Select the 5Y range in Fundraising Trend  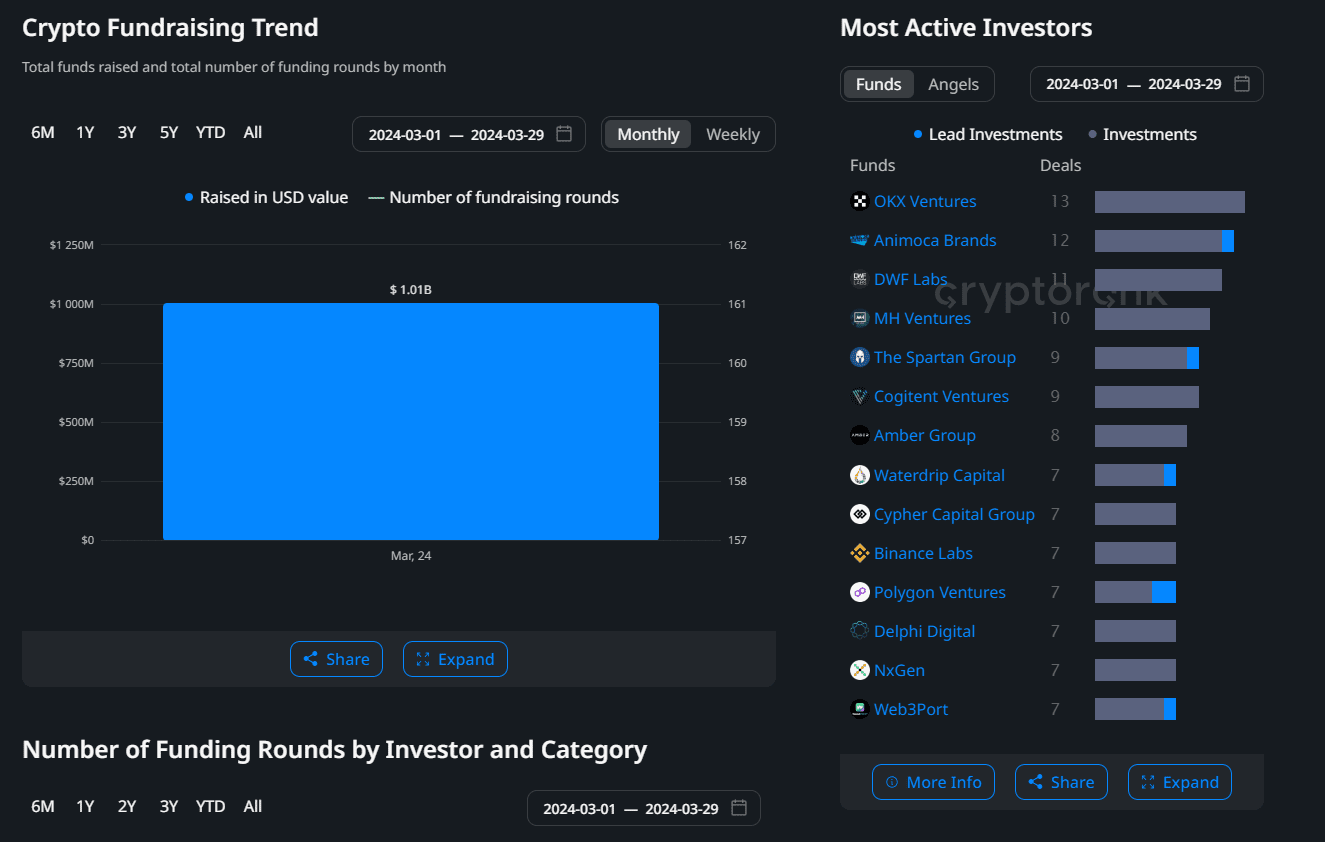click(169, 132)
